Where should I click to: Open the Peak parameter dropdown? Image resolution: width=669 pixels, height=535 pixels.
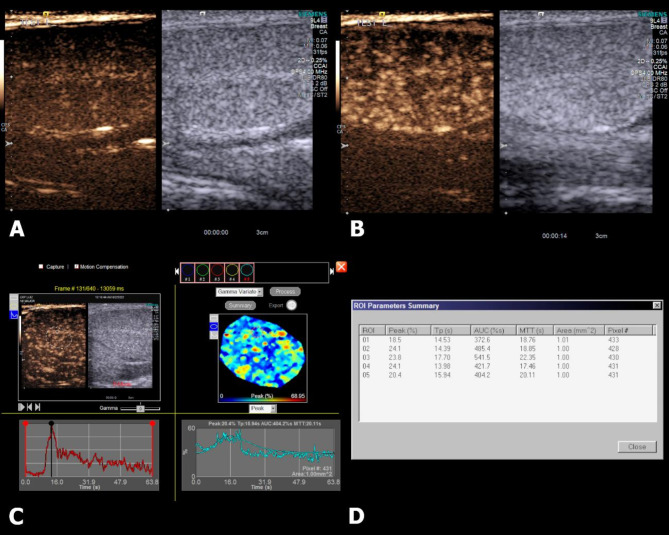(262, 408)
